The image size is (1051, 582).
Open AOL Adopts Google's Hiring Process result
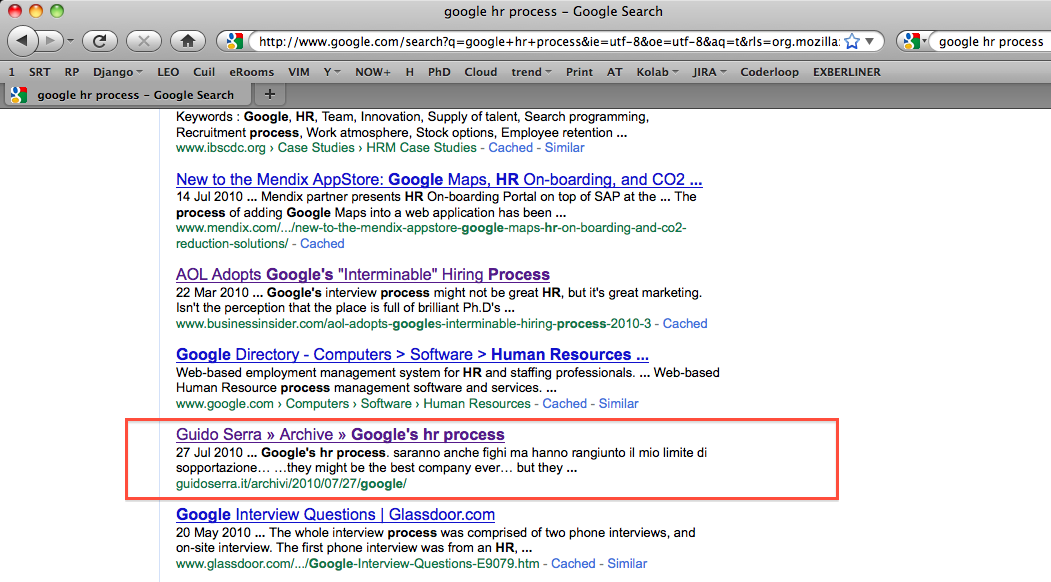(x=362, y=274)
